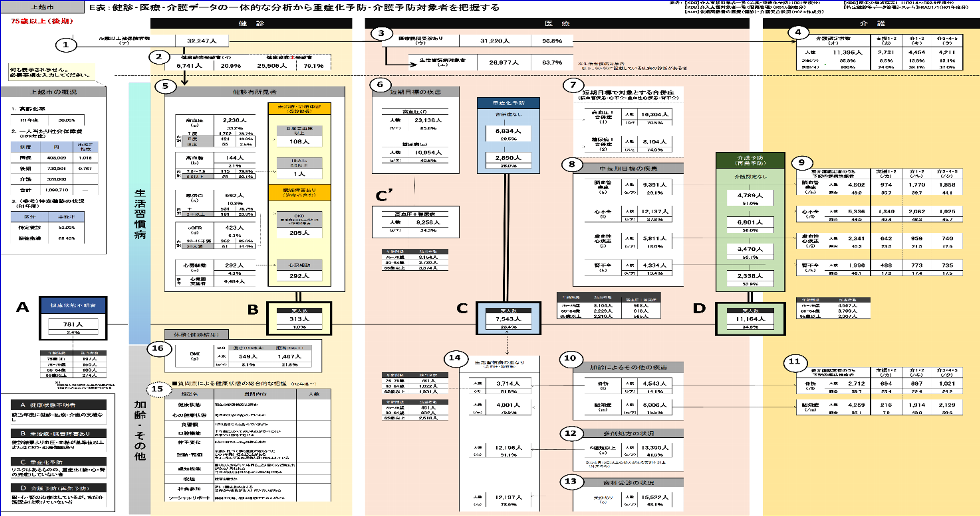Select the circled number 3 marker
This screenshot has width=980, height=516.
[x=380, y=34]
